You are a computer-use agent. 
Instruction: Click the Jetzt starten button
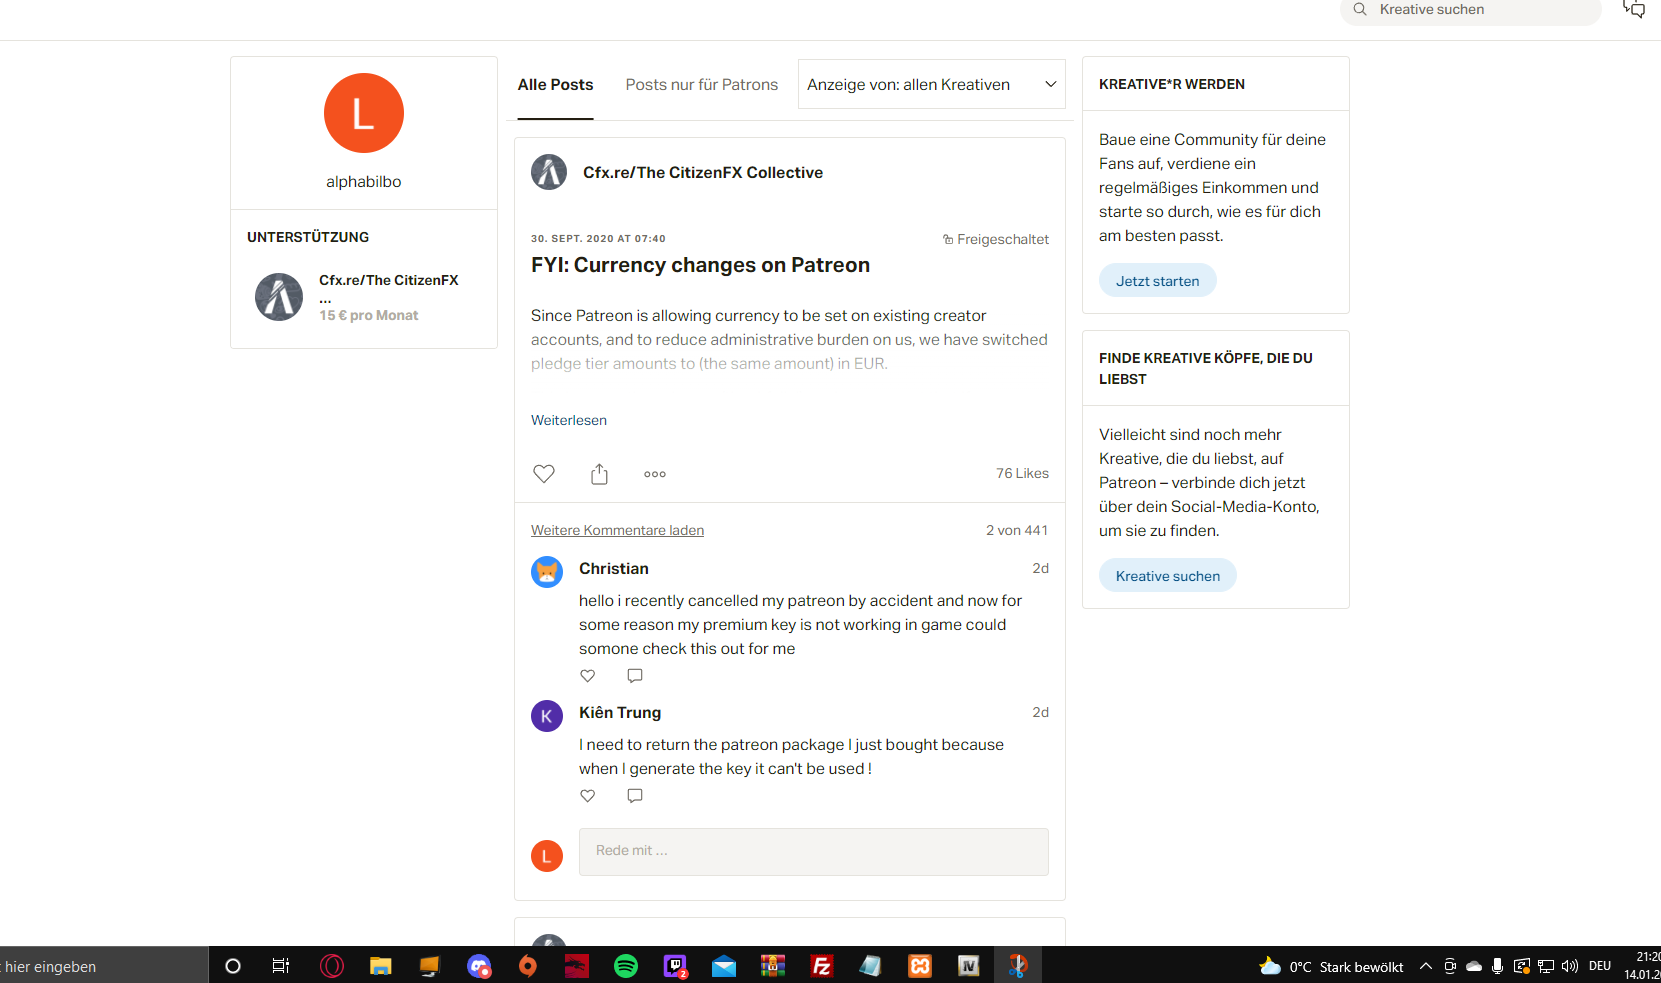click(x=1158, y=281)
